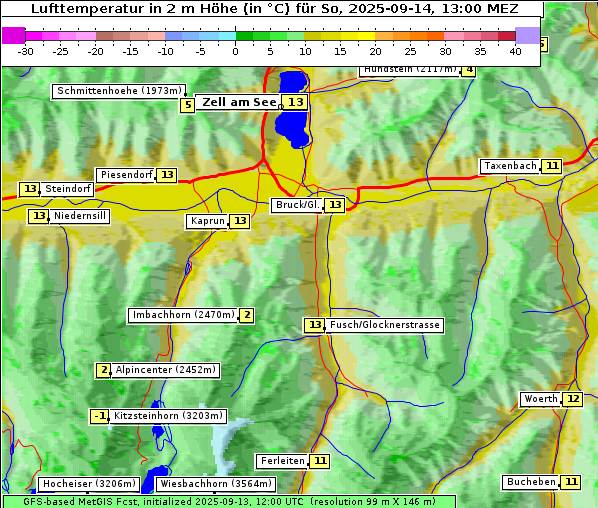Image resolution: width=598 pixels, height=508 pixels.
Task: Click the dark red swatch near 39
Action: (507, 36)
